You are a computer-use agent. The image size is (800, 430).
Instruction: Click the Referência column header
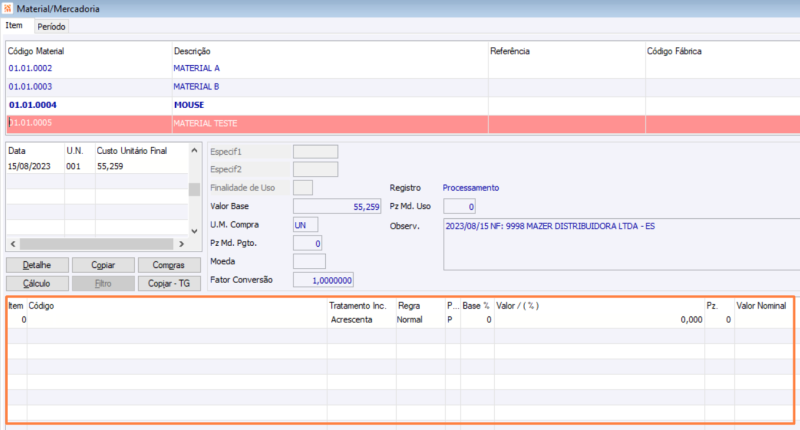pyautogui.click(x=510, y=51)
